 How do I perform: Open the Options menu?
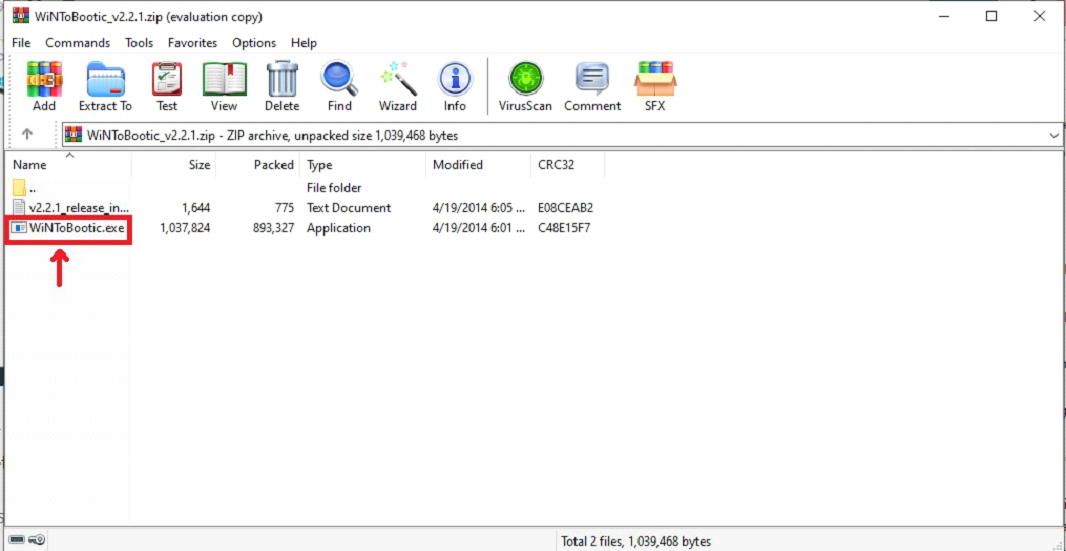(x=254, y=43)
